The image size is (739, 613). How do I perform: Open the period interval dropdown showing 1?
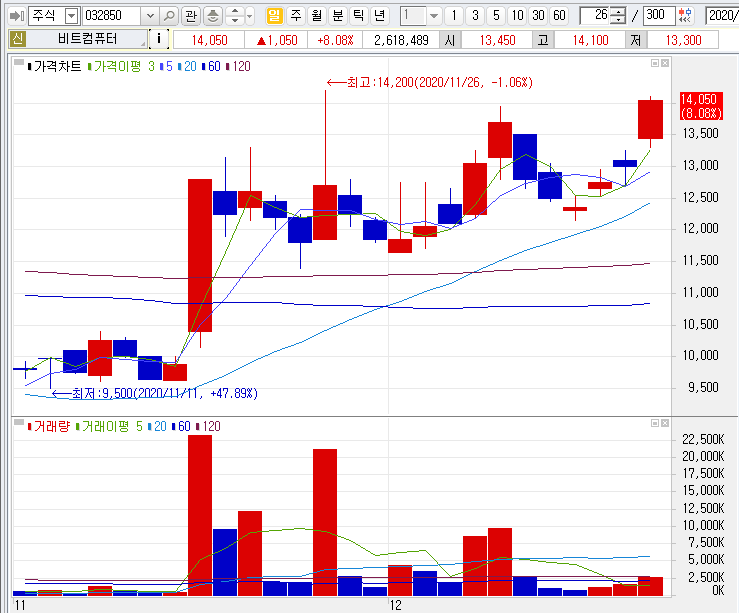coord(434,16)
